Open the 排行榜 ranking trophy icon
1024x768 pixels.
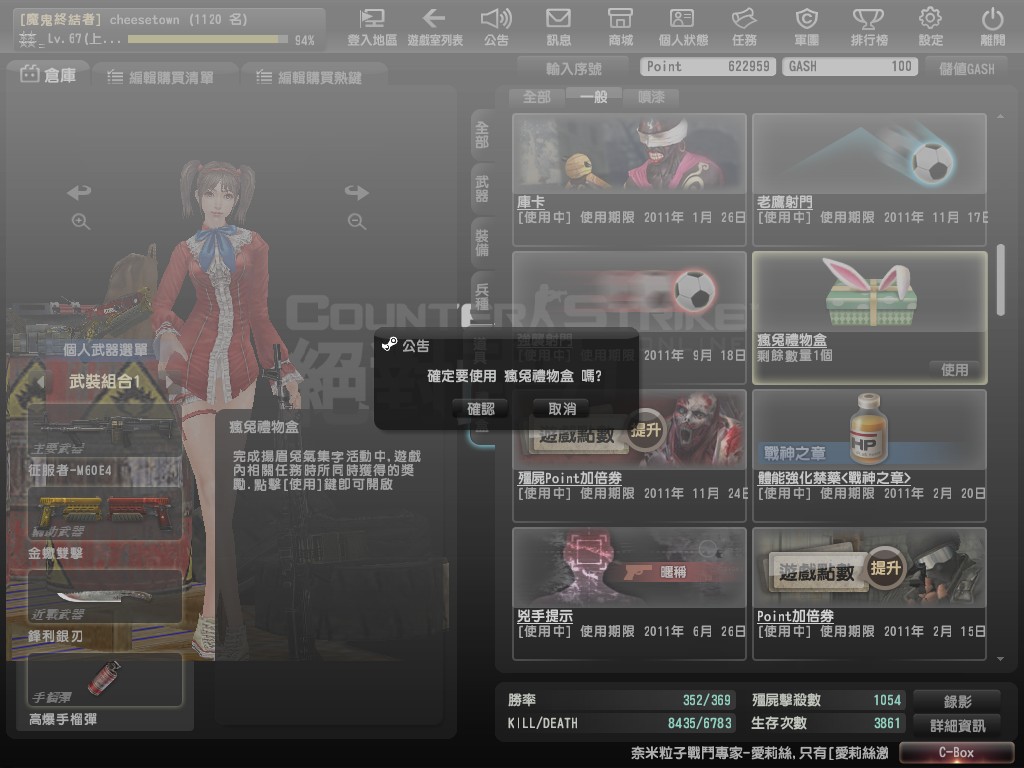point(869,27)
